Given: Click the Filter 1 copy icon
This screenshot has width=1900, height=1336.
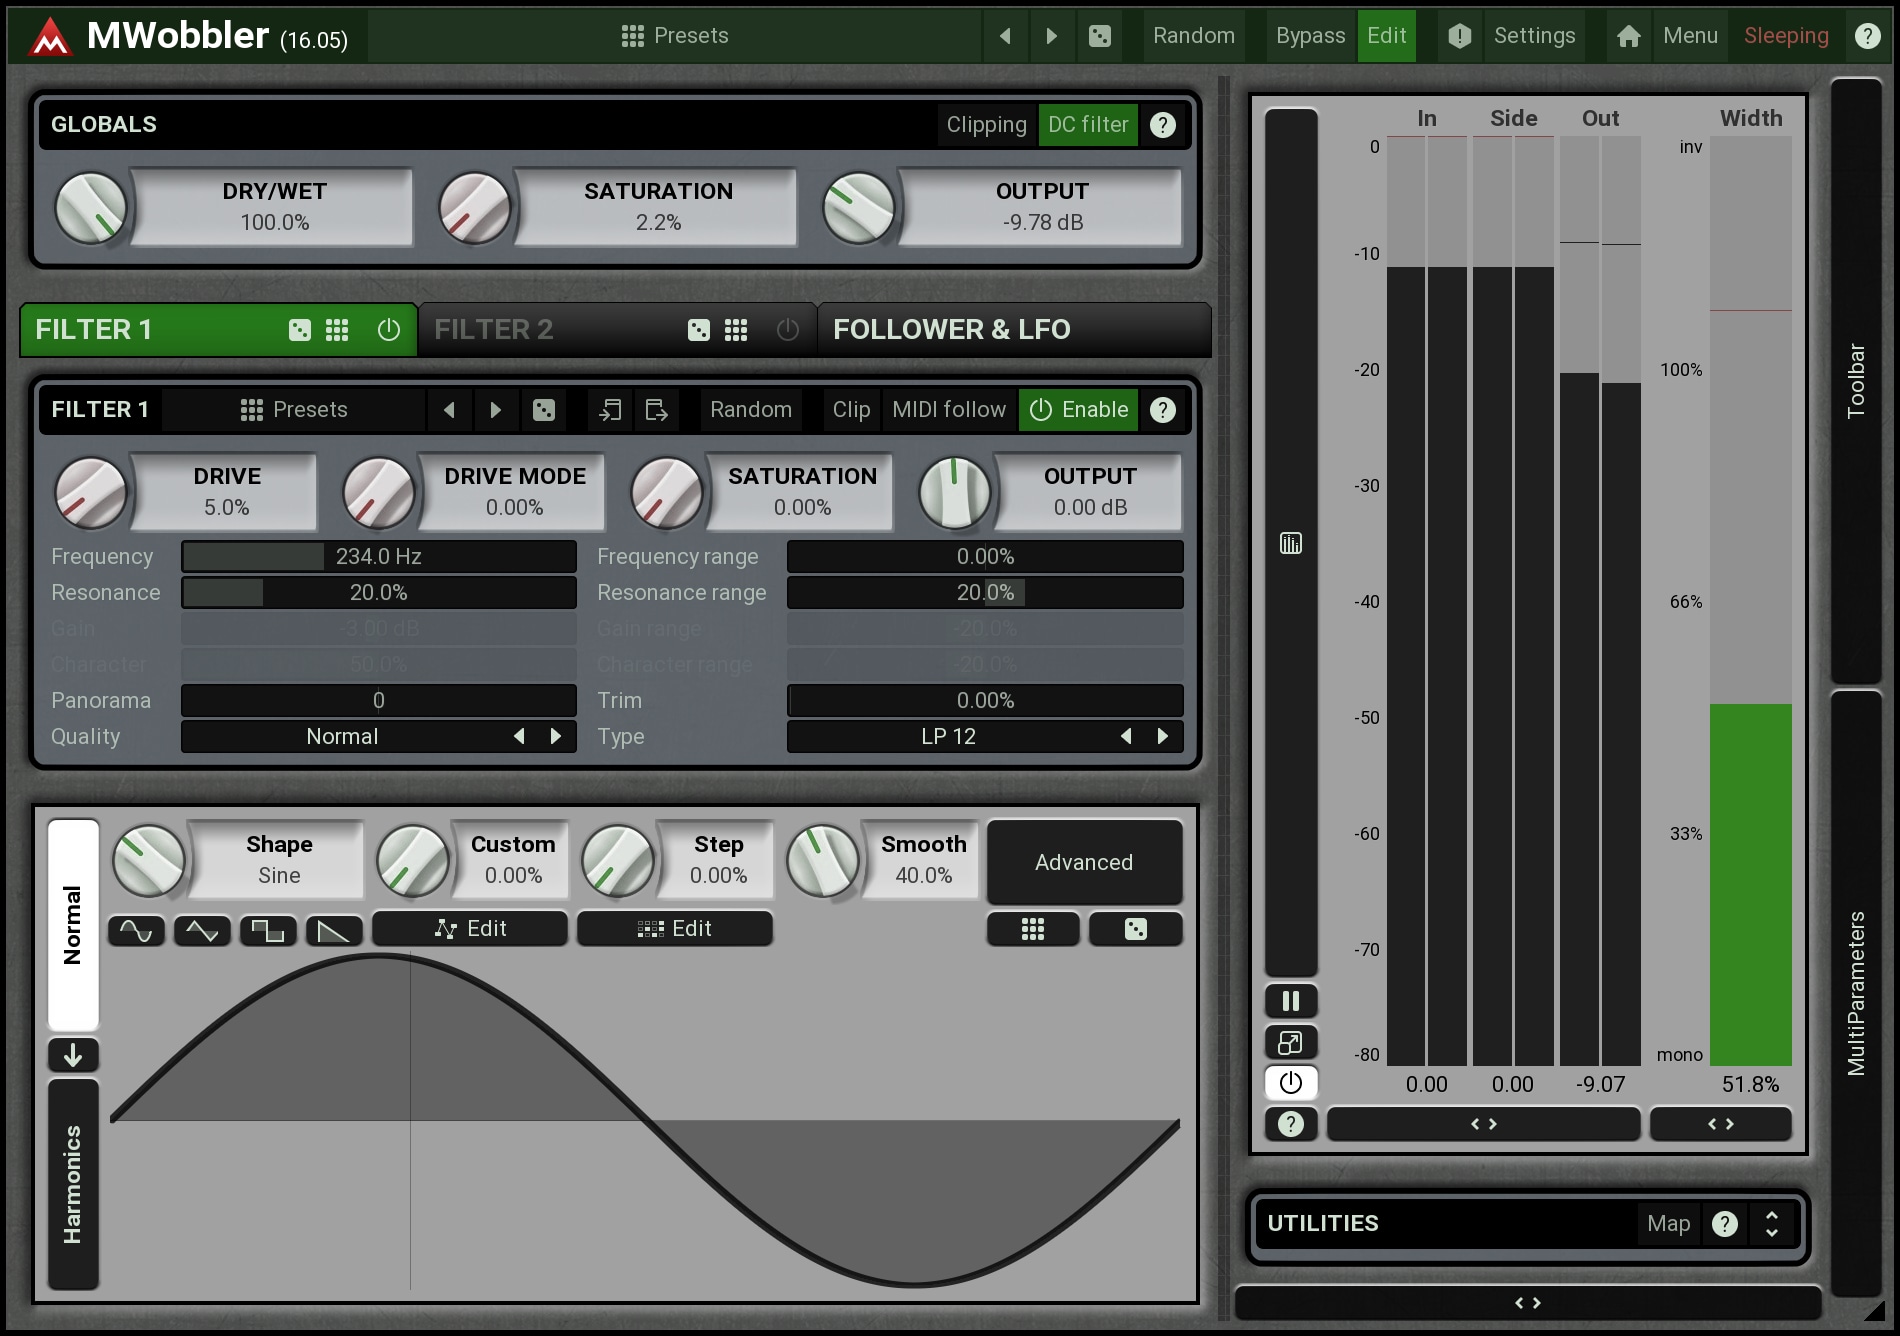Looking at the screenshot, I should click(609, 410).
